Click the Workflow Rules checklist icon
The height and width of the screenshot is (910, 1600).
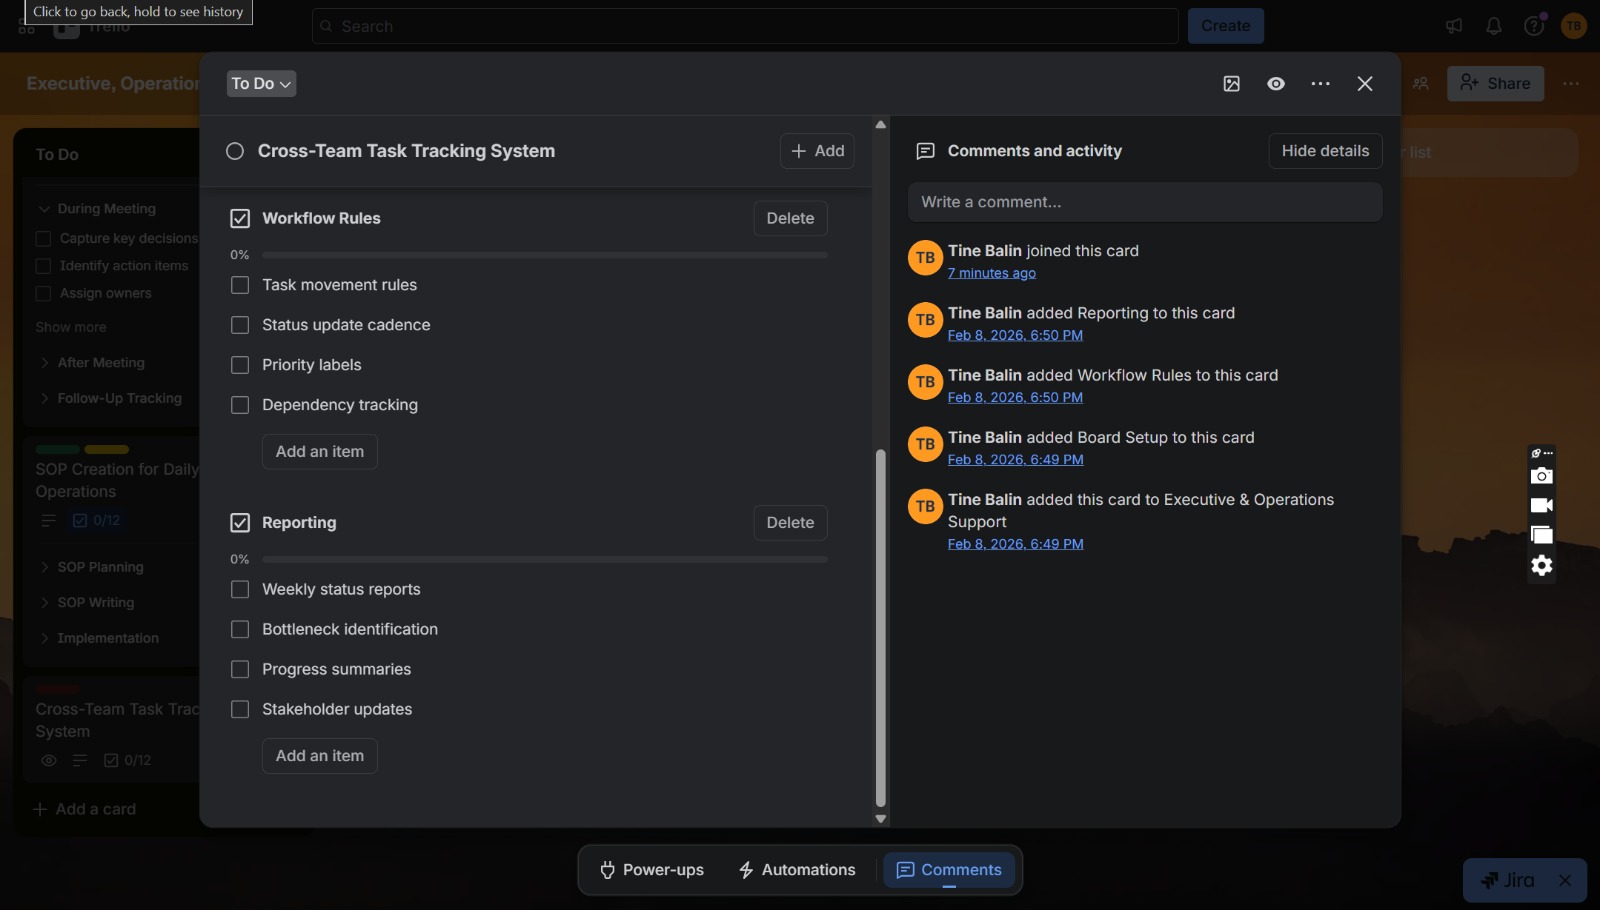click(240, 218)
